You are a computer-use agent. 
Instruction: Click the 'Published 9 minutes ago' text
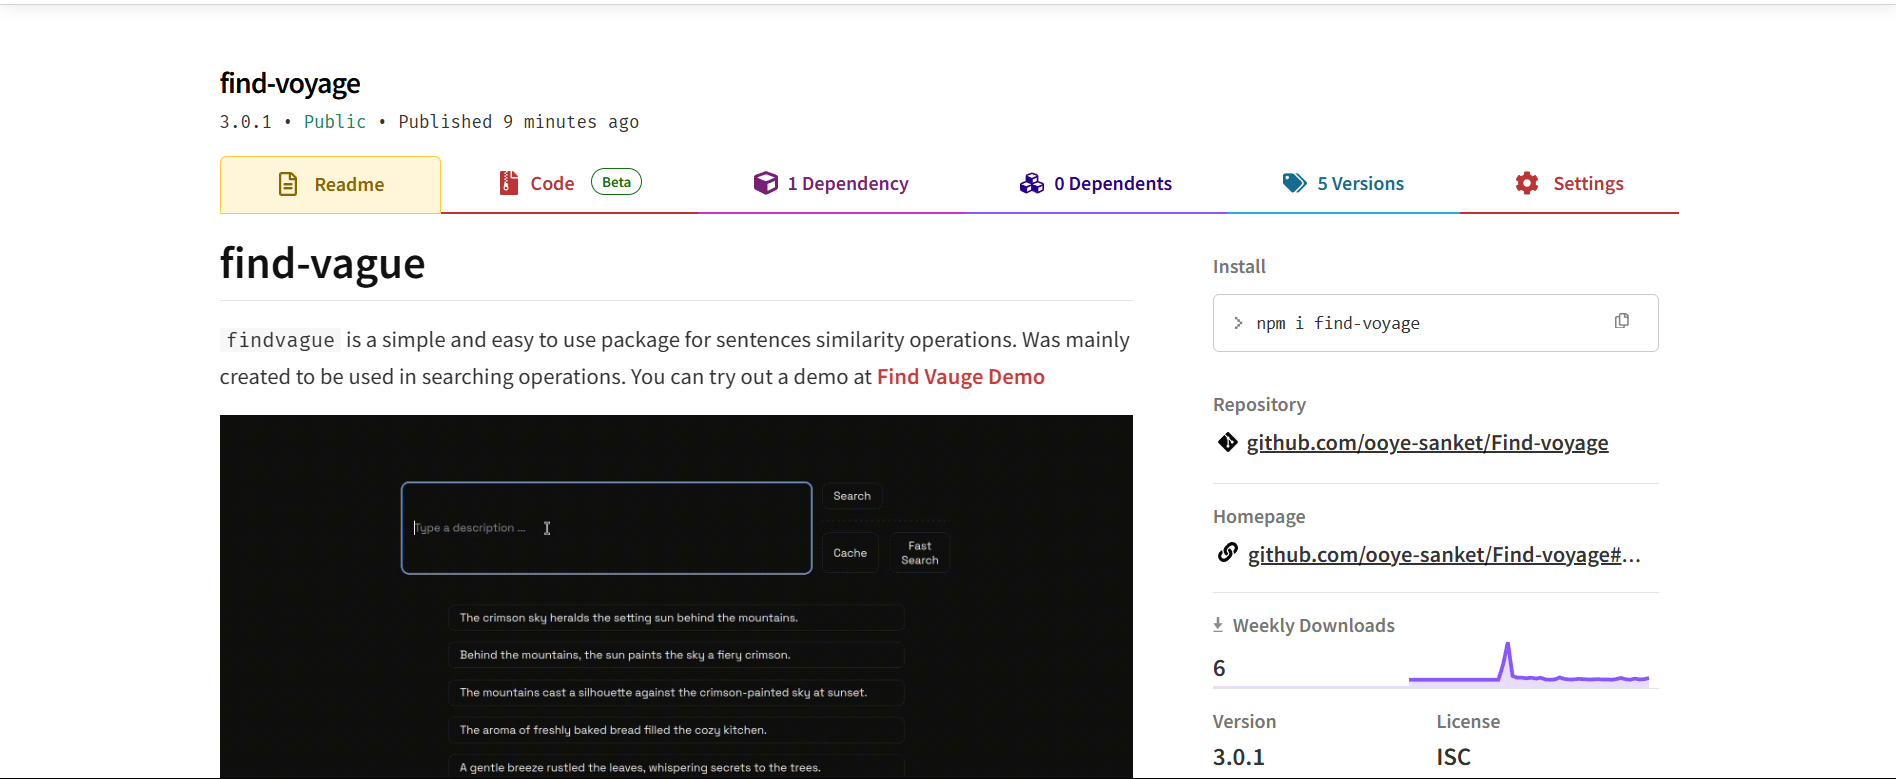(x=519, y=122)
